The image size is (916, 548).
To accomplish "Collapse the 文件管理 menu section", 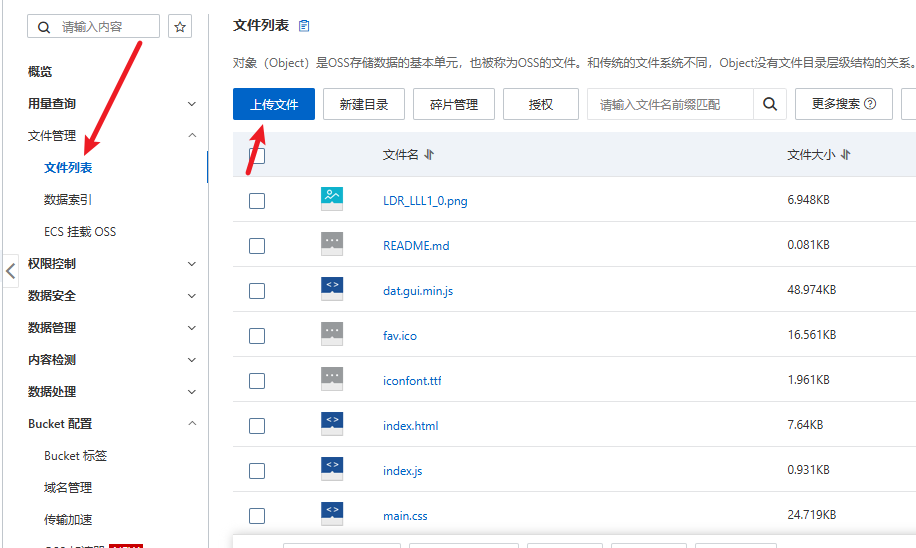I will coord(192,136).
